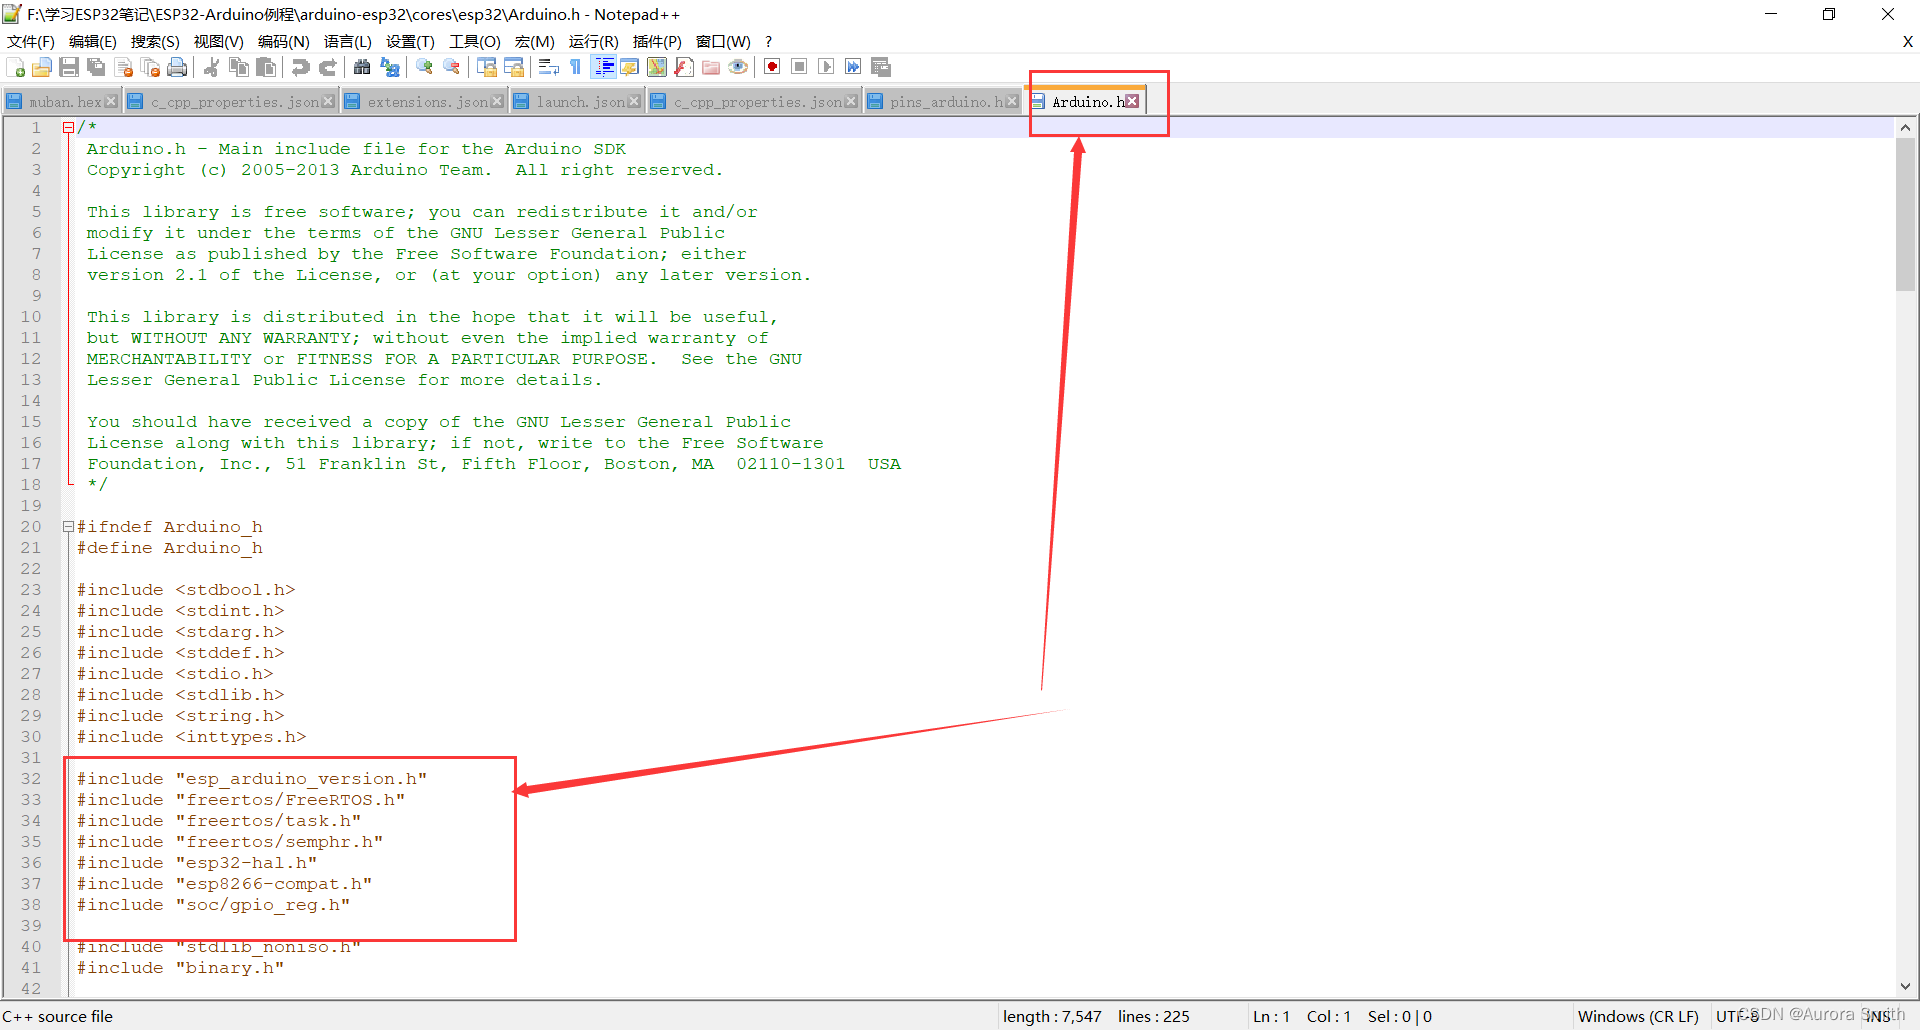This screenshot has width=1920, height=1030.
Task: Click Windows (CR LF) in status bar
Action: click(x=1638, y=1016)
